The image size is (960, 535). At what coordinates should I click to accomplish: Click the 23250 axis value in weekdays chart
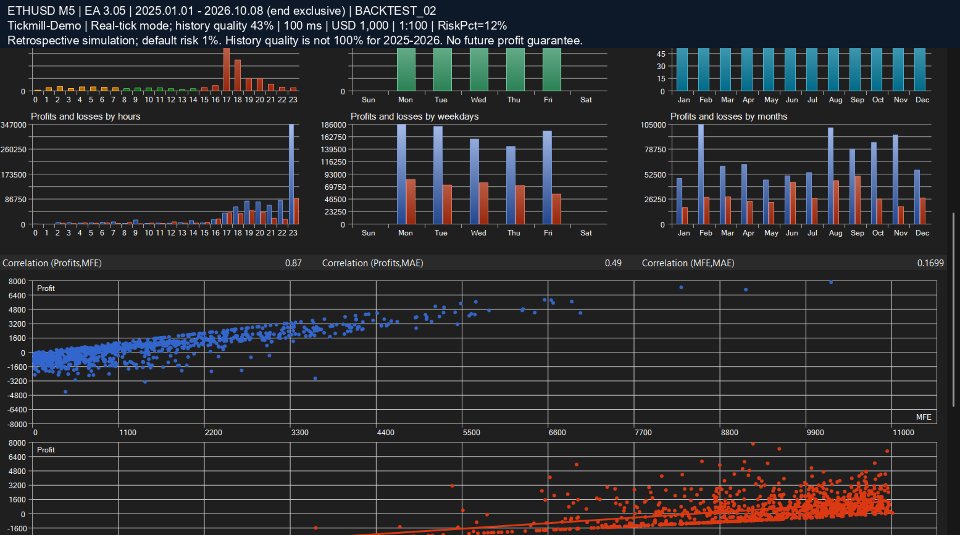[x=336, y=212]
